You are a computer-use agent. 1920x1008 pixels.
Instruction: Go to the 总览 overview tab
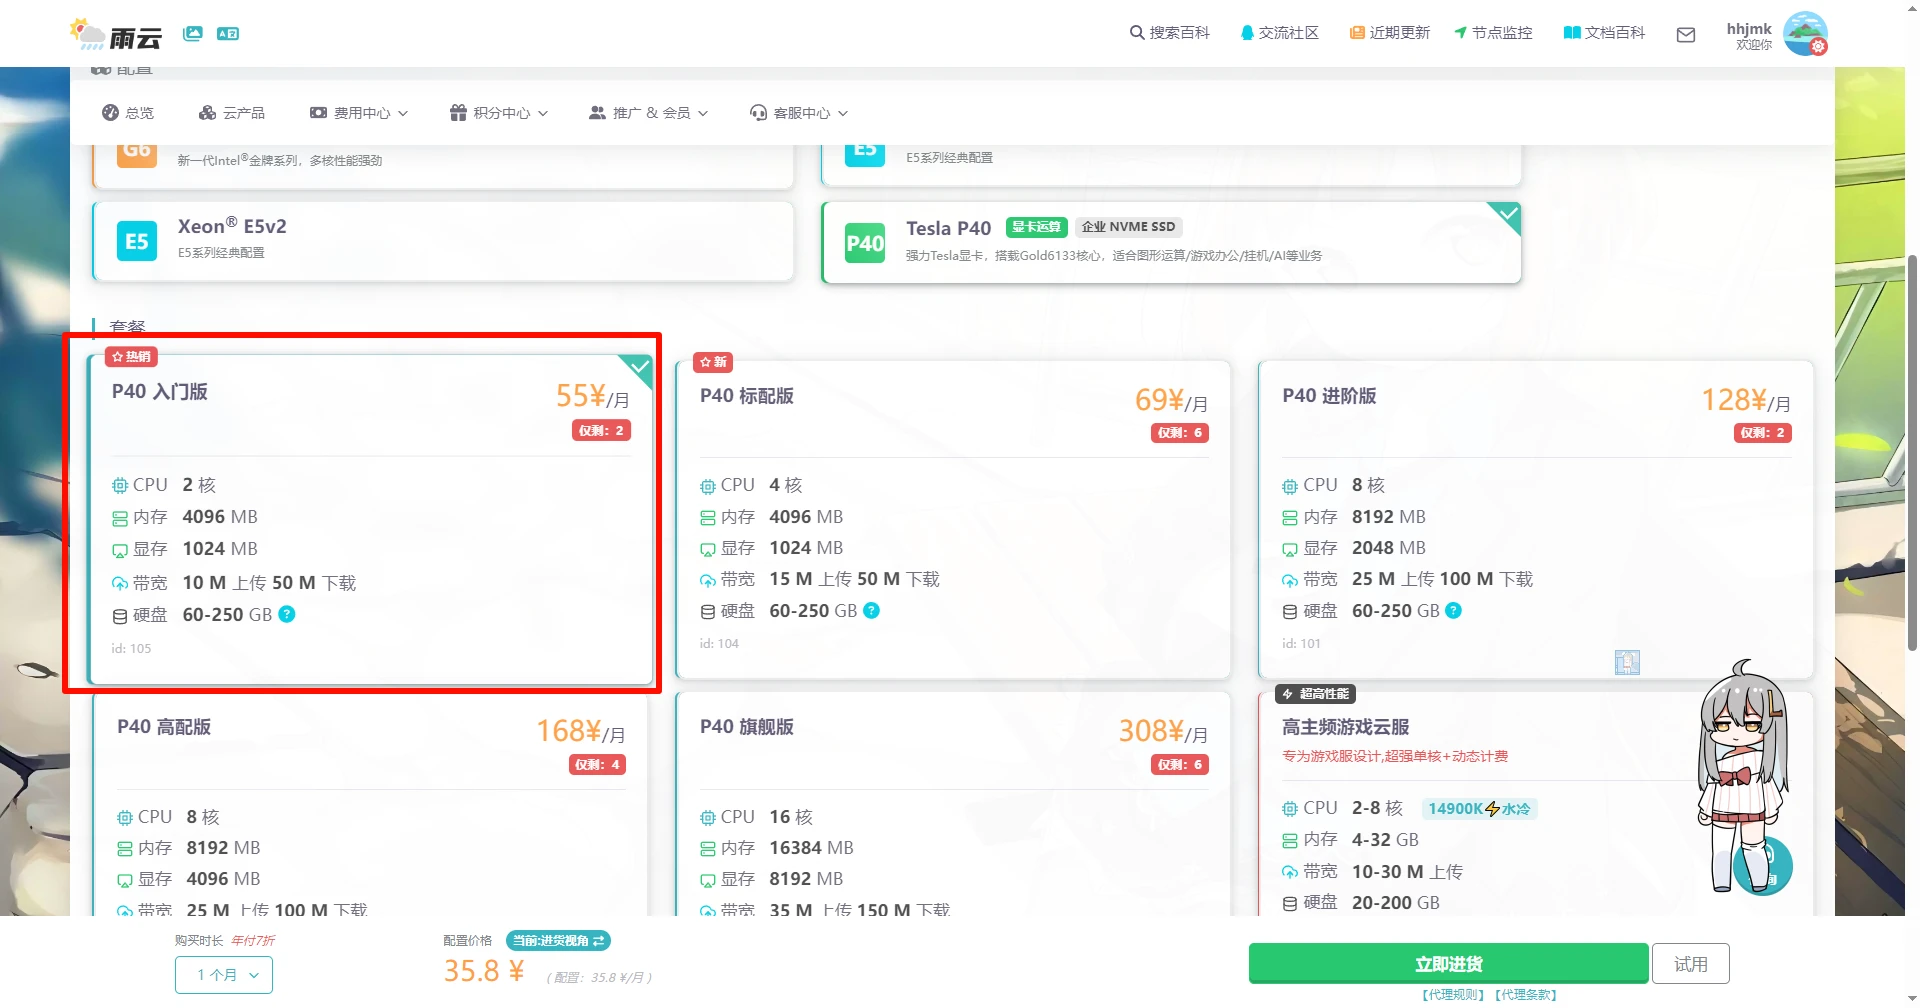tap(128, 113)
